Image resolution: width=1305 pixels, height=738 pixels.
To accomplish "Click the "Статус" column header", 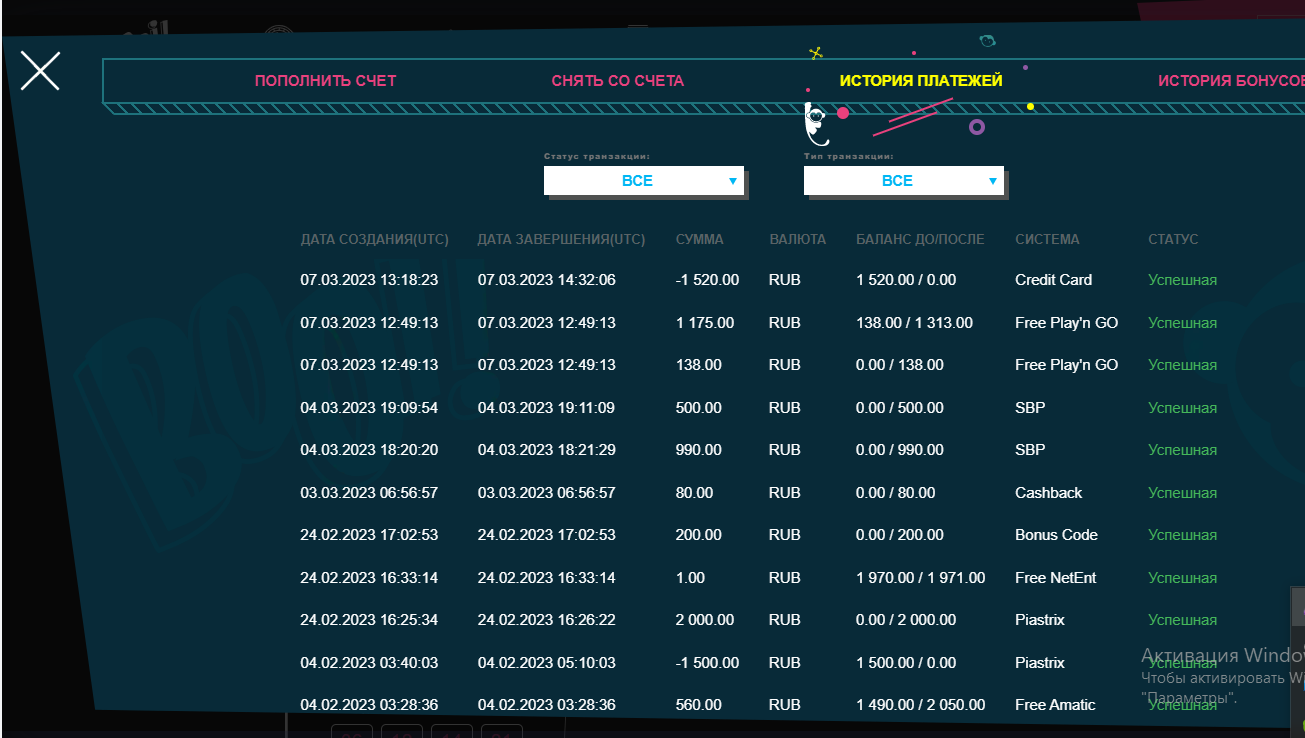I will point(1172,240).
